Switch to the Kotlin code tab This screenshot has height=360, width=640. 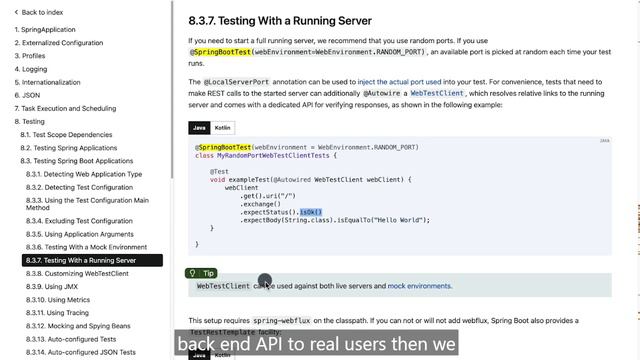(222, 128)
